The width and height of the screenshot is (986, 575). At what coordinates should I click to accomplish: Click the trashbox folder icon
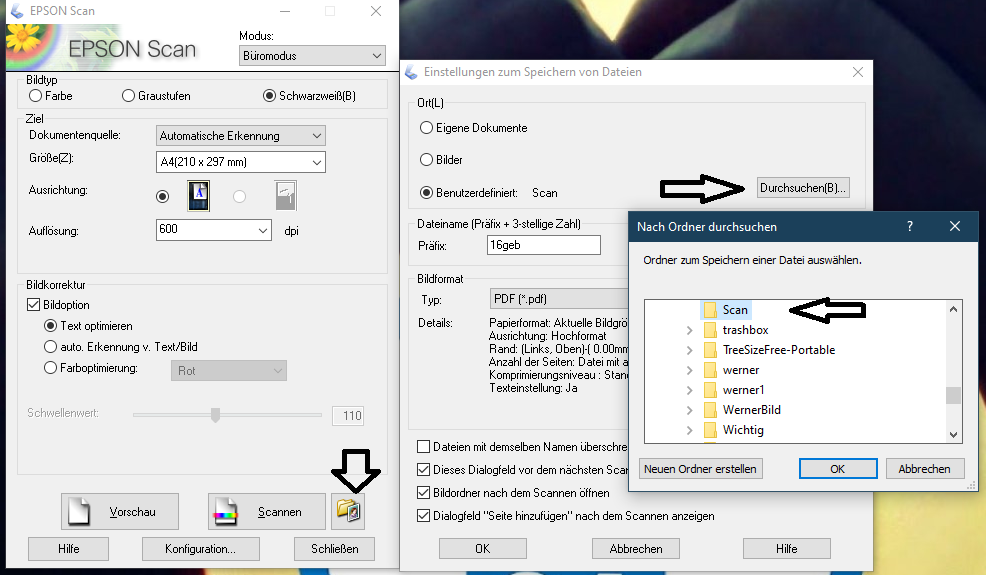click(x=710, y=330)
